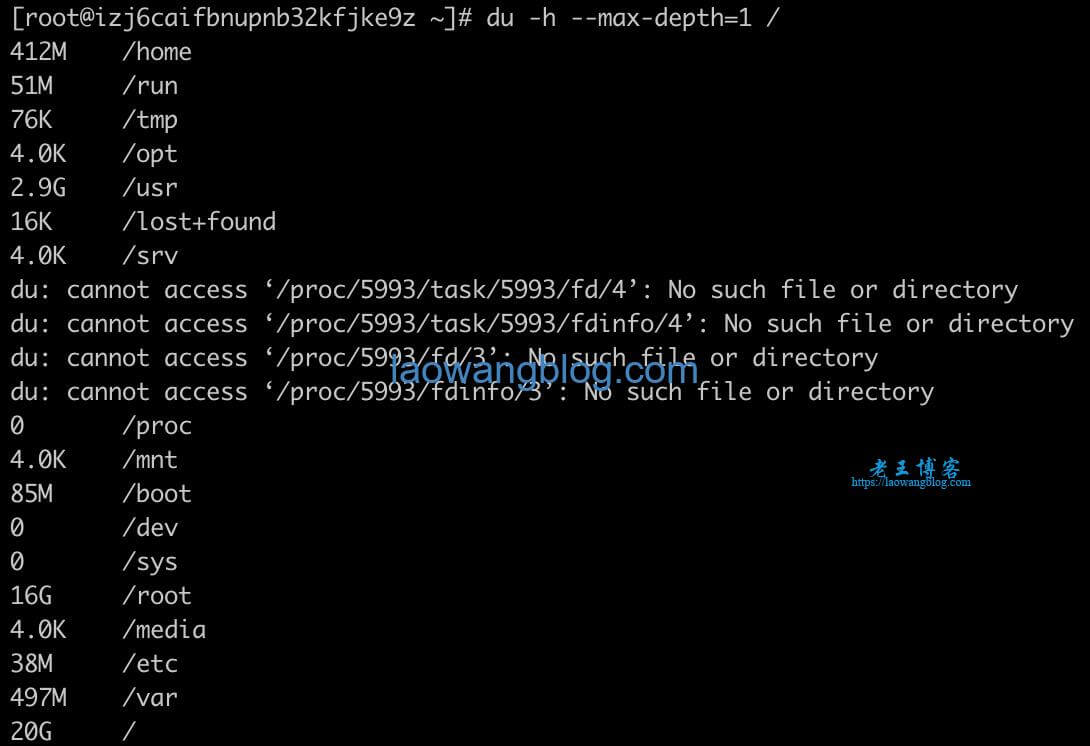
Task: Select the 51M /run line
Action: [94, 86]
